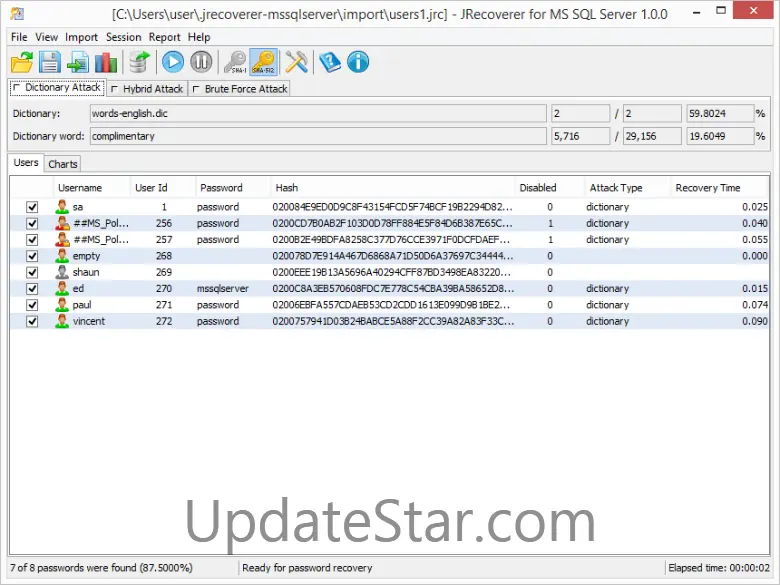Screen dimensions: 780x585
Task: Uncheck the vincent user checkbox
Action: tap(32, 321)
